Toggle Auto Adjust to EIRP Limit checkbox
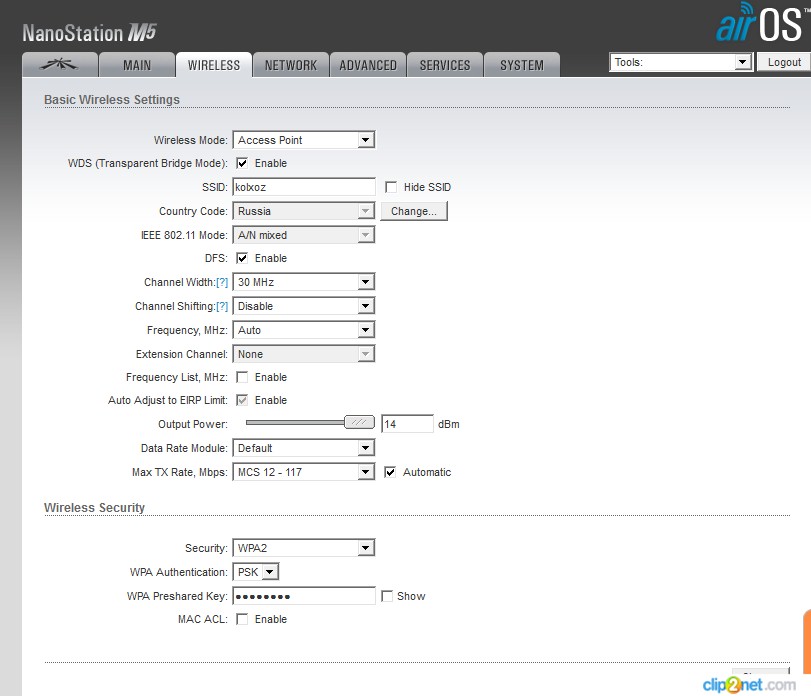 pyautogui.click(x=242, y=400)
